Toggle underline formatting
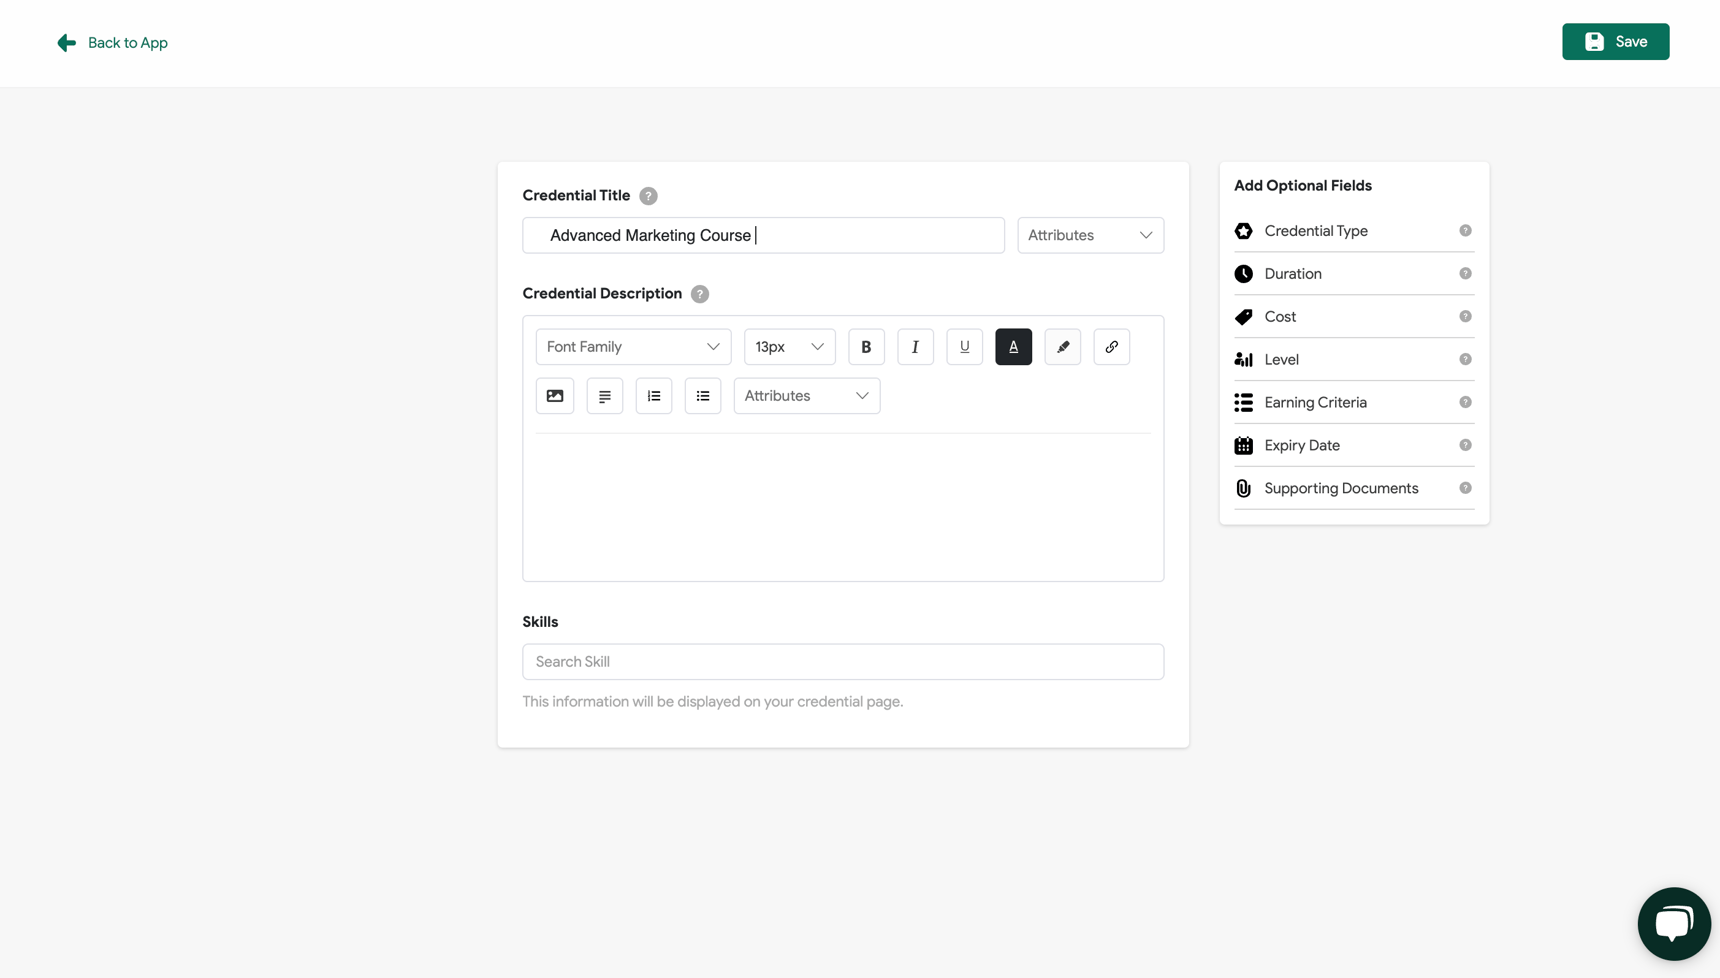 [x=964, y=346]
